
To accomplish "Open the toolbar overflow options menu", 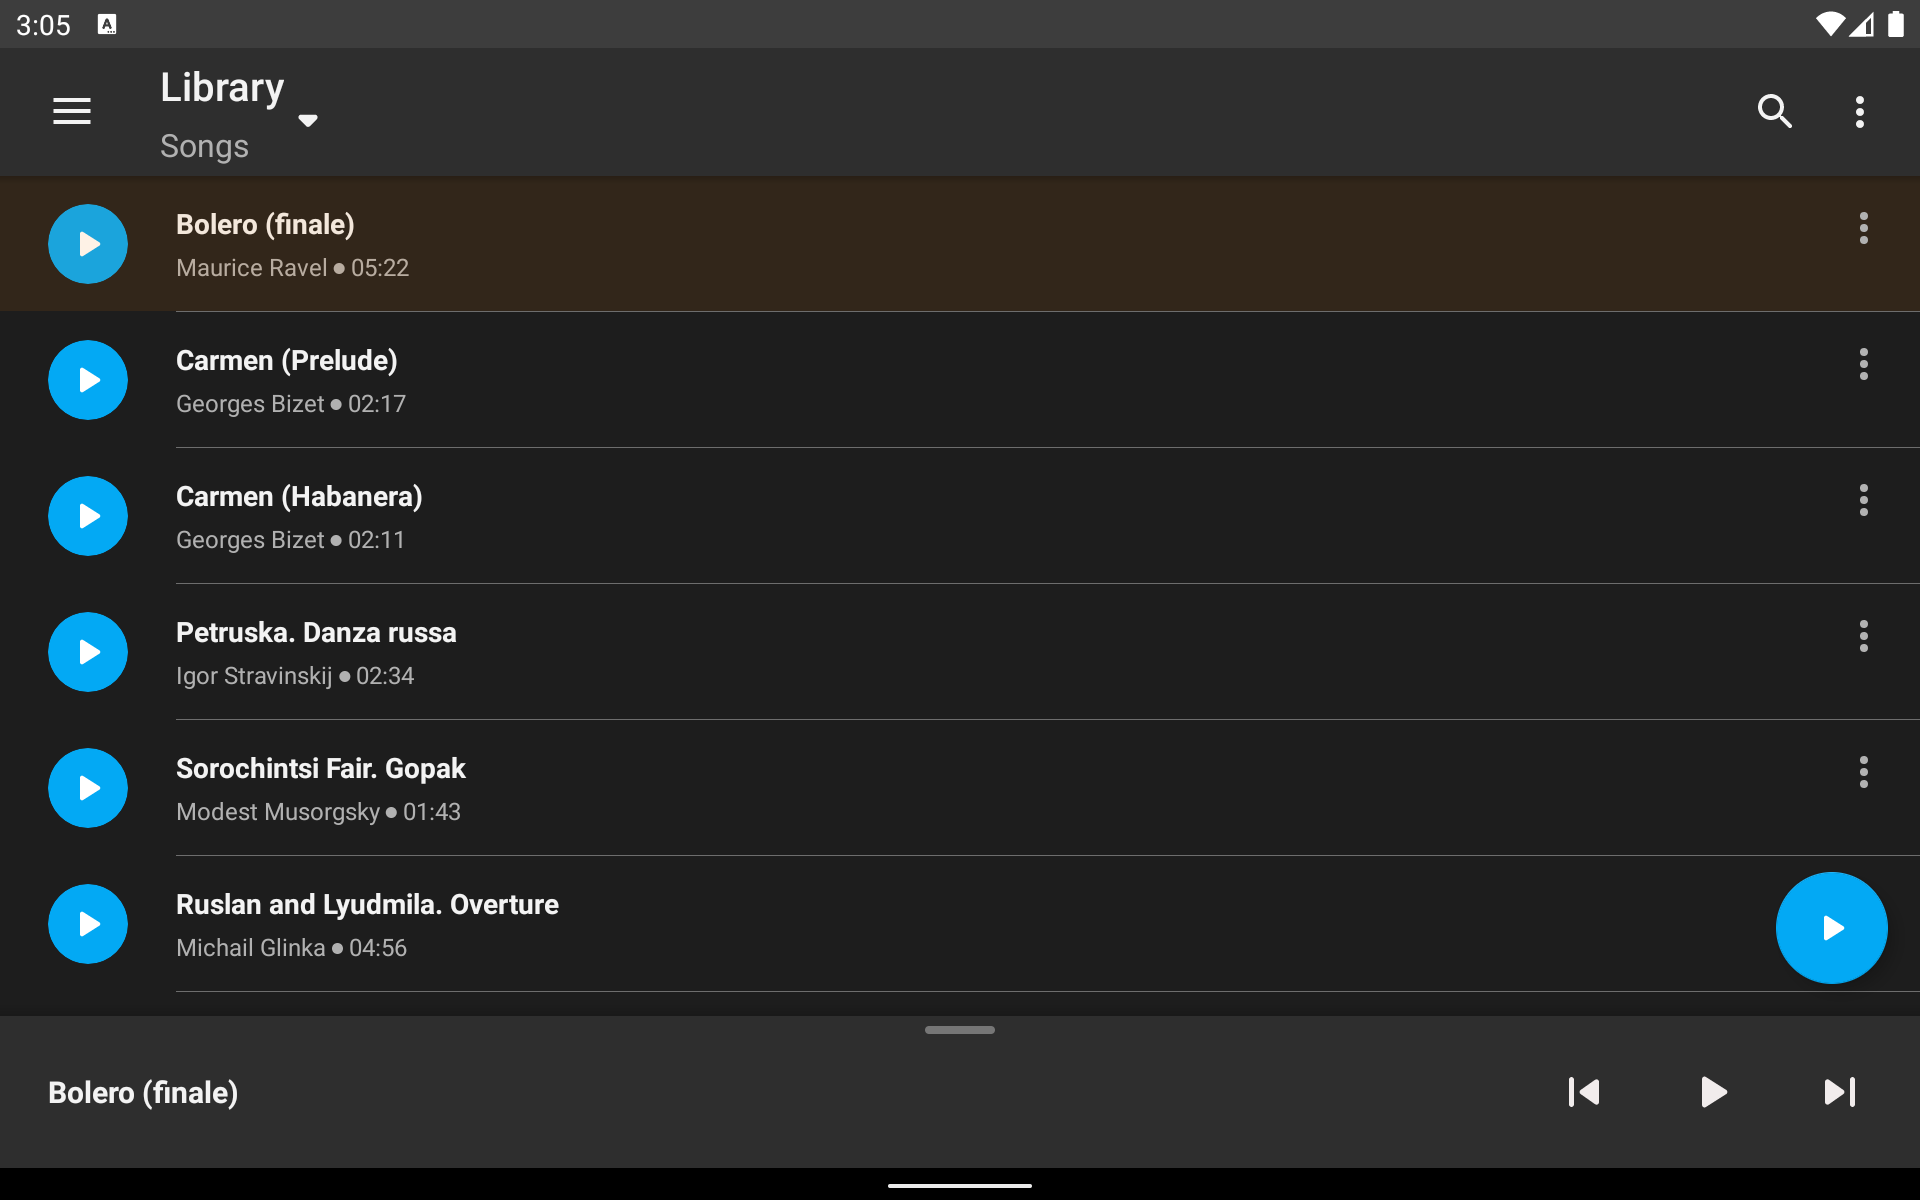I will [x=1860, y=112].
